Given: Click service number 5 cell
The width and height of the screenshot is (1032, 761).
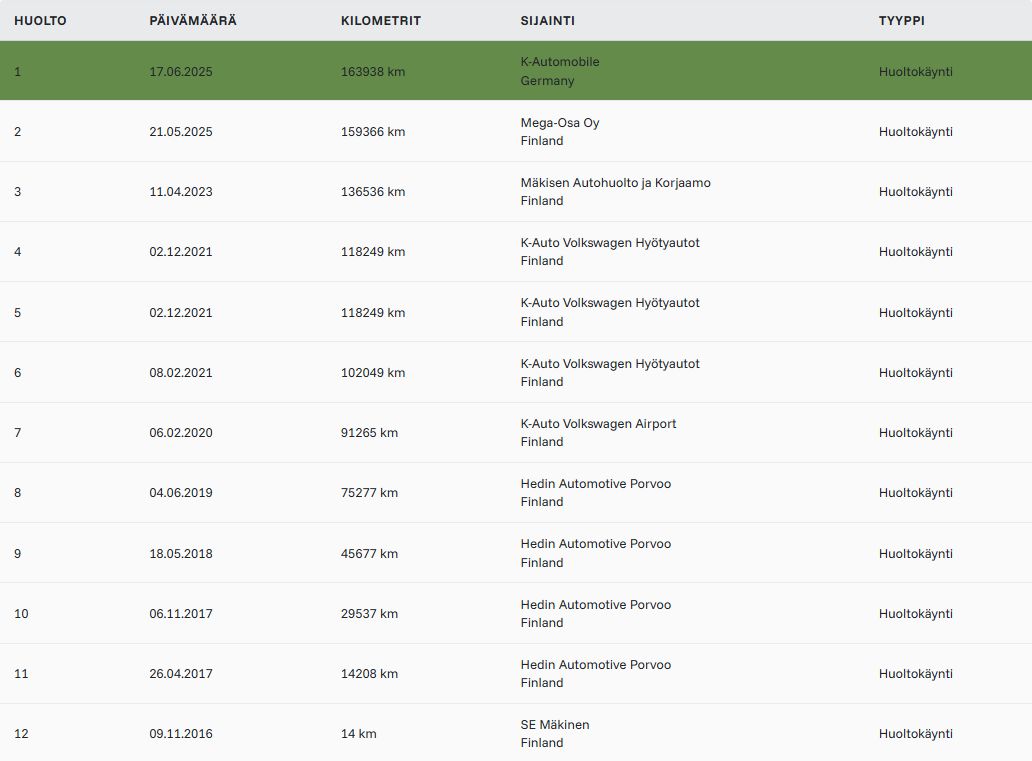Looking at the screenshot, I should [x=18, y=313].
